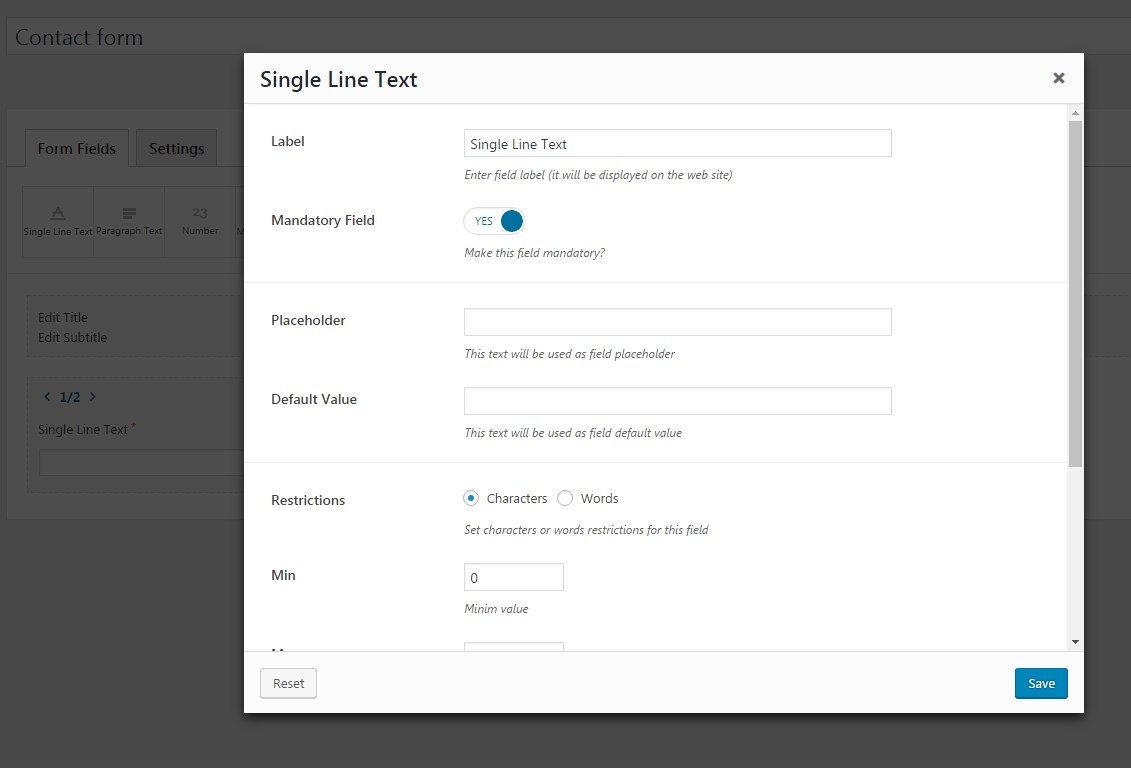Click Edit Title in the form preview
The width and height of the screenshot is (1131, 768).
(63, 317)
